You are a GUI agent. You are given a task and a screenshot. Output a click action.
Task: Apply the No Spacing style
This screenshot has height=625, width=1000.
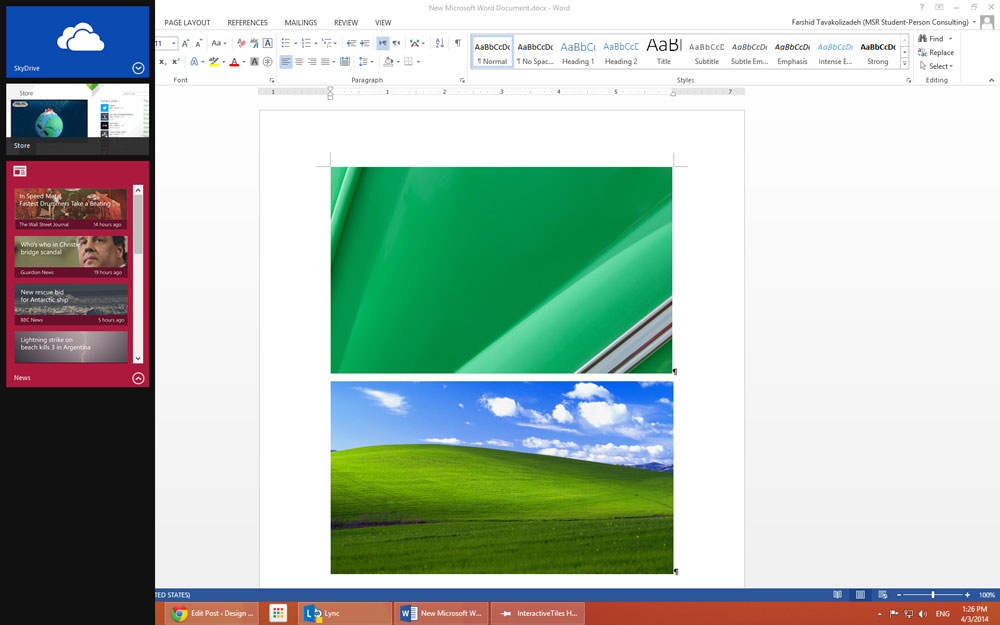[535, 52]
